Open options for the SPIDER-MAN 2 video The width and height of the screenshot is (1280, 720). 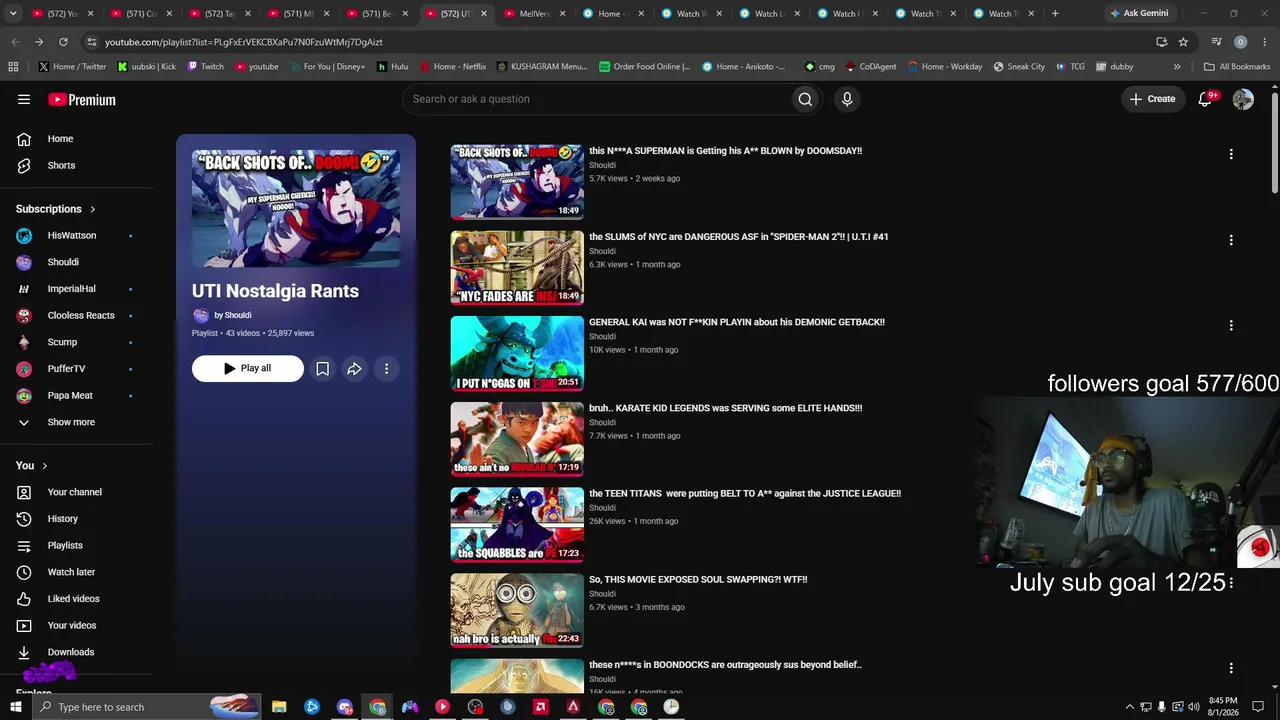[1231, 240]
